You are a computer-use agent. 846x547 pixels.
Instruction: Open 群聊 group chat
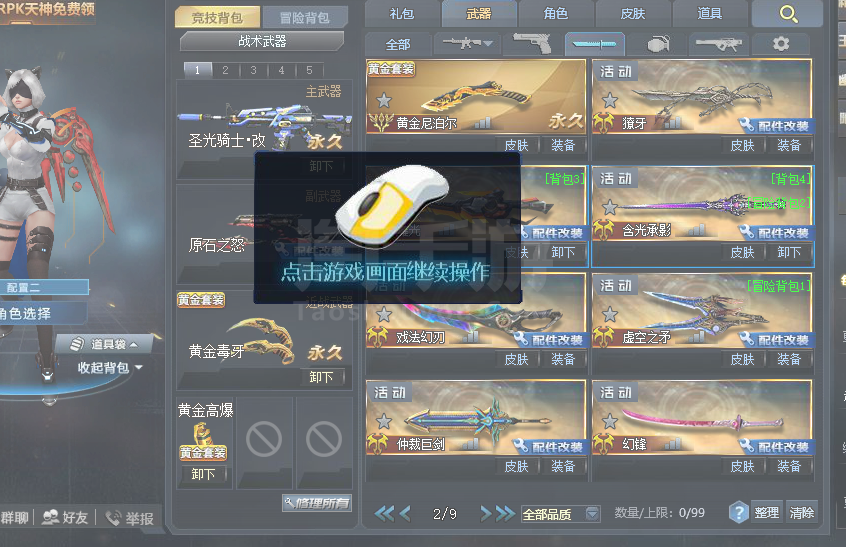click(x=15, y=518)
